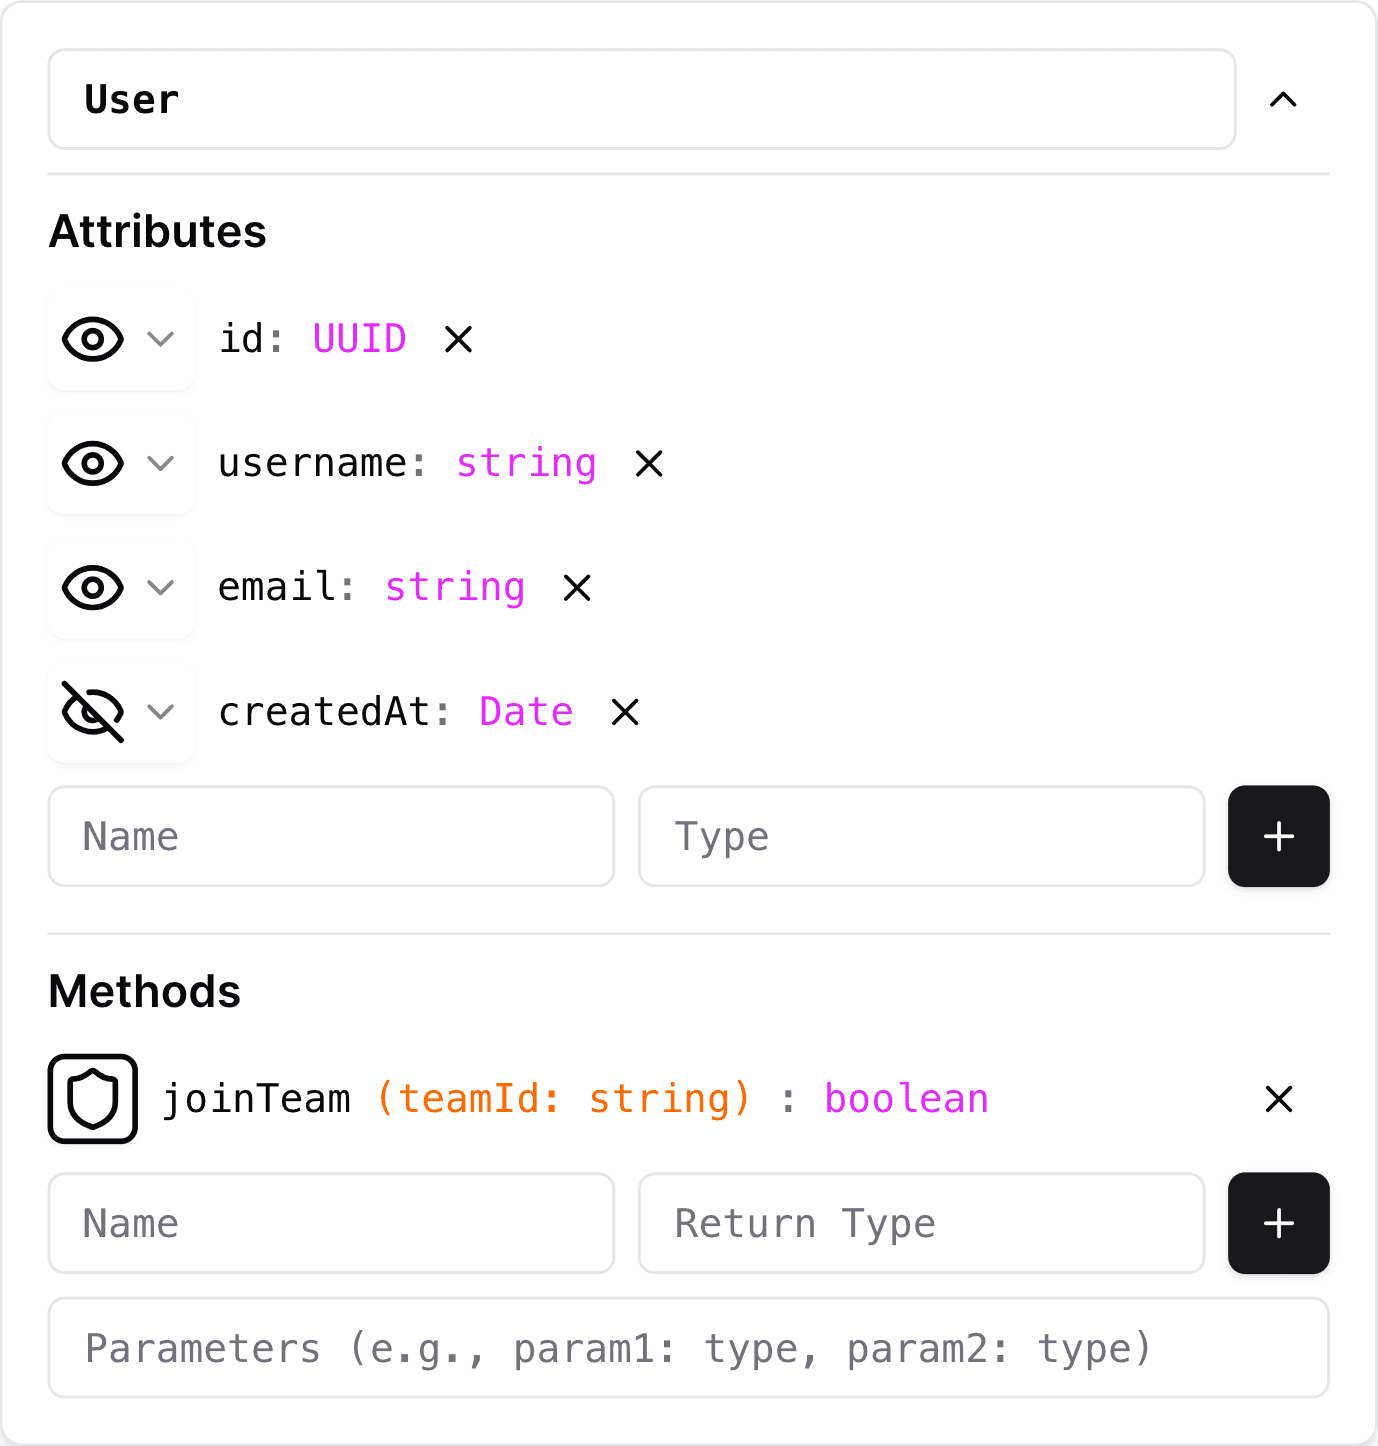Open the visibility dropdown for username

160,463
